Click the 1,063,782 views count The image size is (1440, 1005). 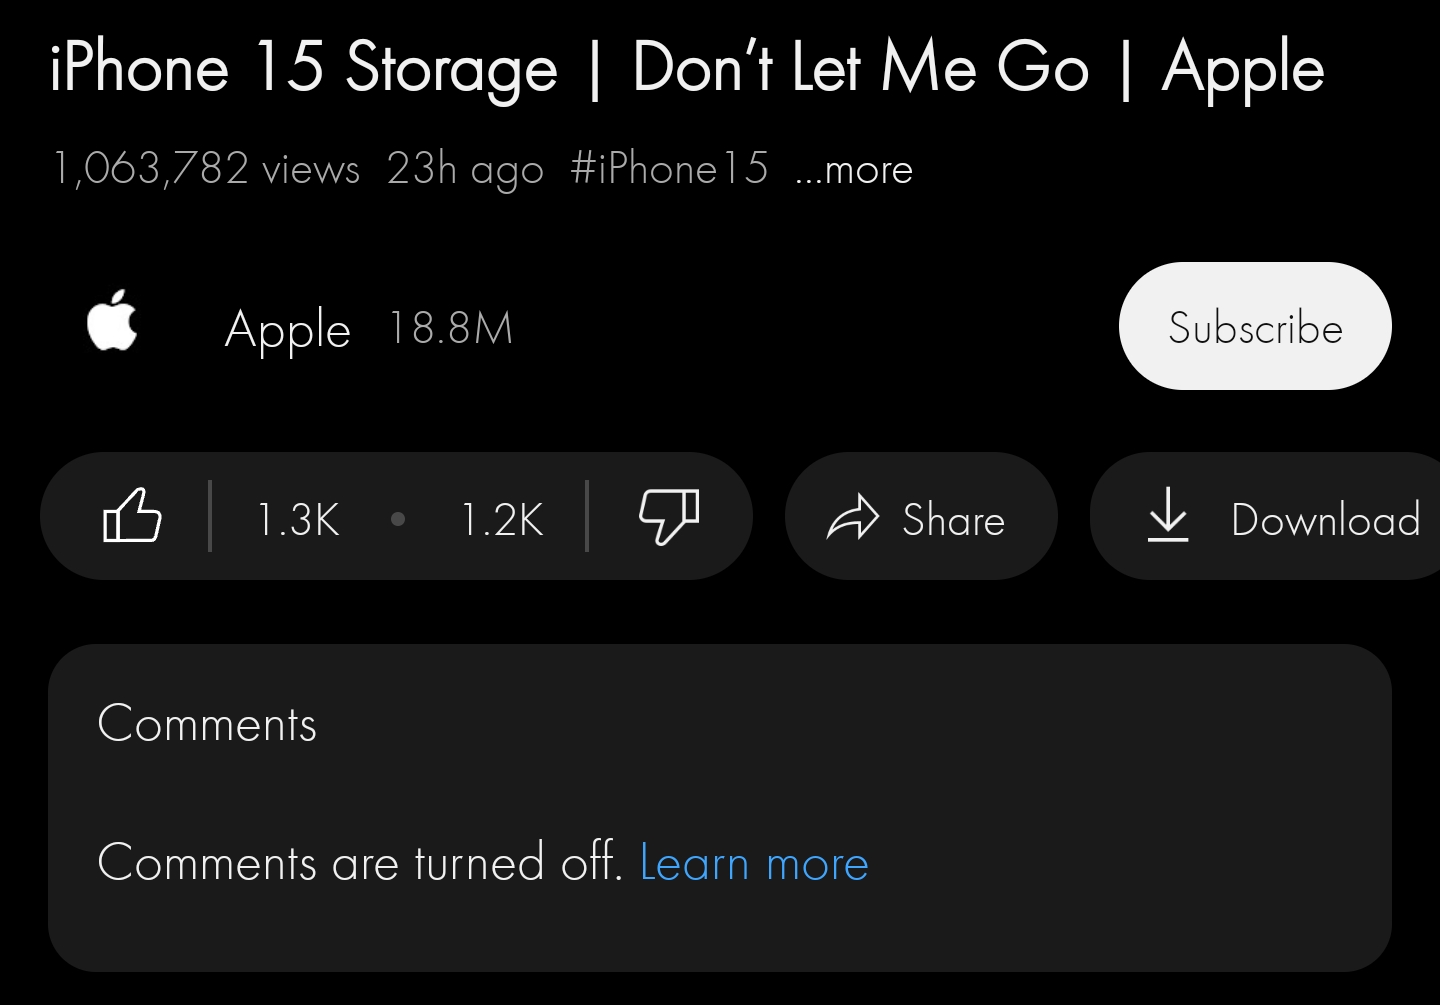coord(206,169)
